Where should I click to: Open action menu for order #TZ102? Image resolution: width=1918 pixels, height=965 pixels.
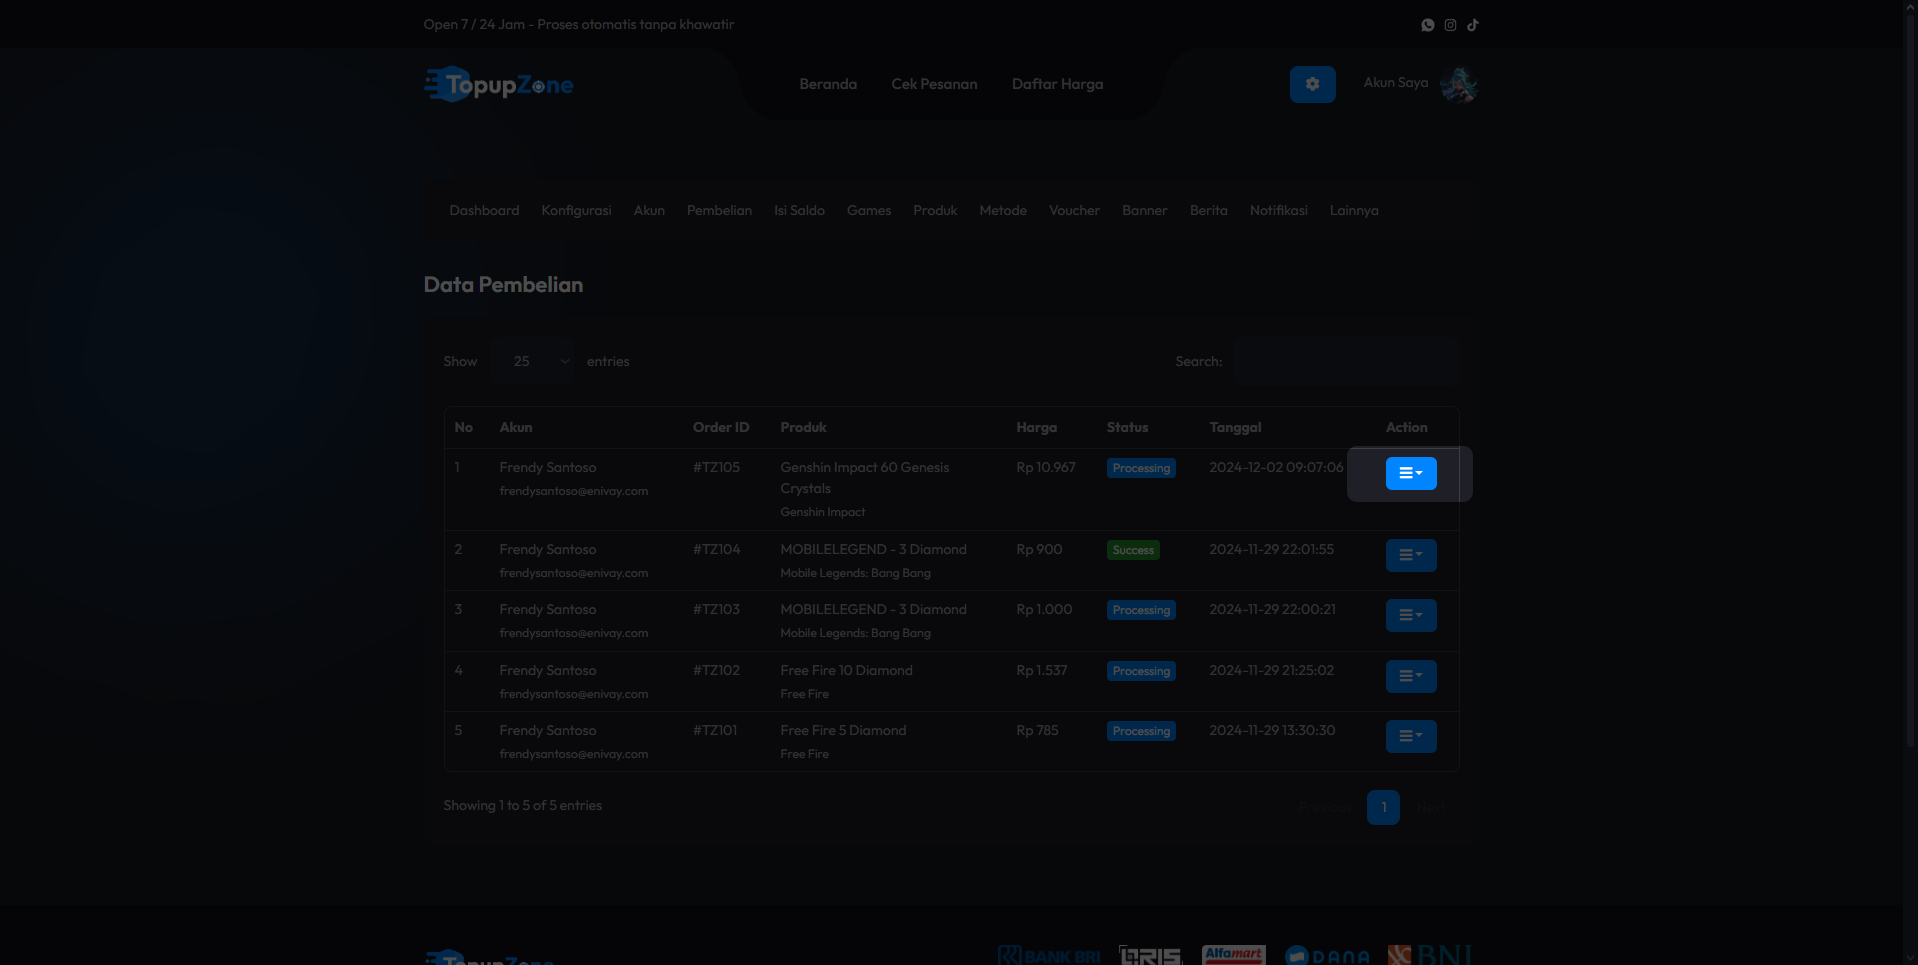(x=1411, y=676)
